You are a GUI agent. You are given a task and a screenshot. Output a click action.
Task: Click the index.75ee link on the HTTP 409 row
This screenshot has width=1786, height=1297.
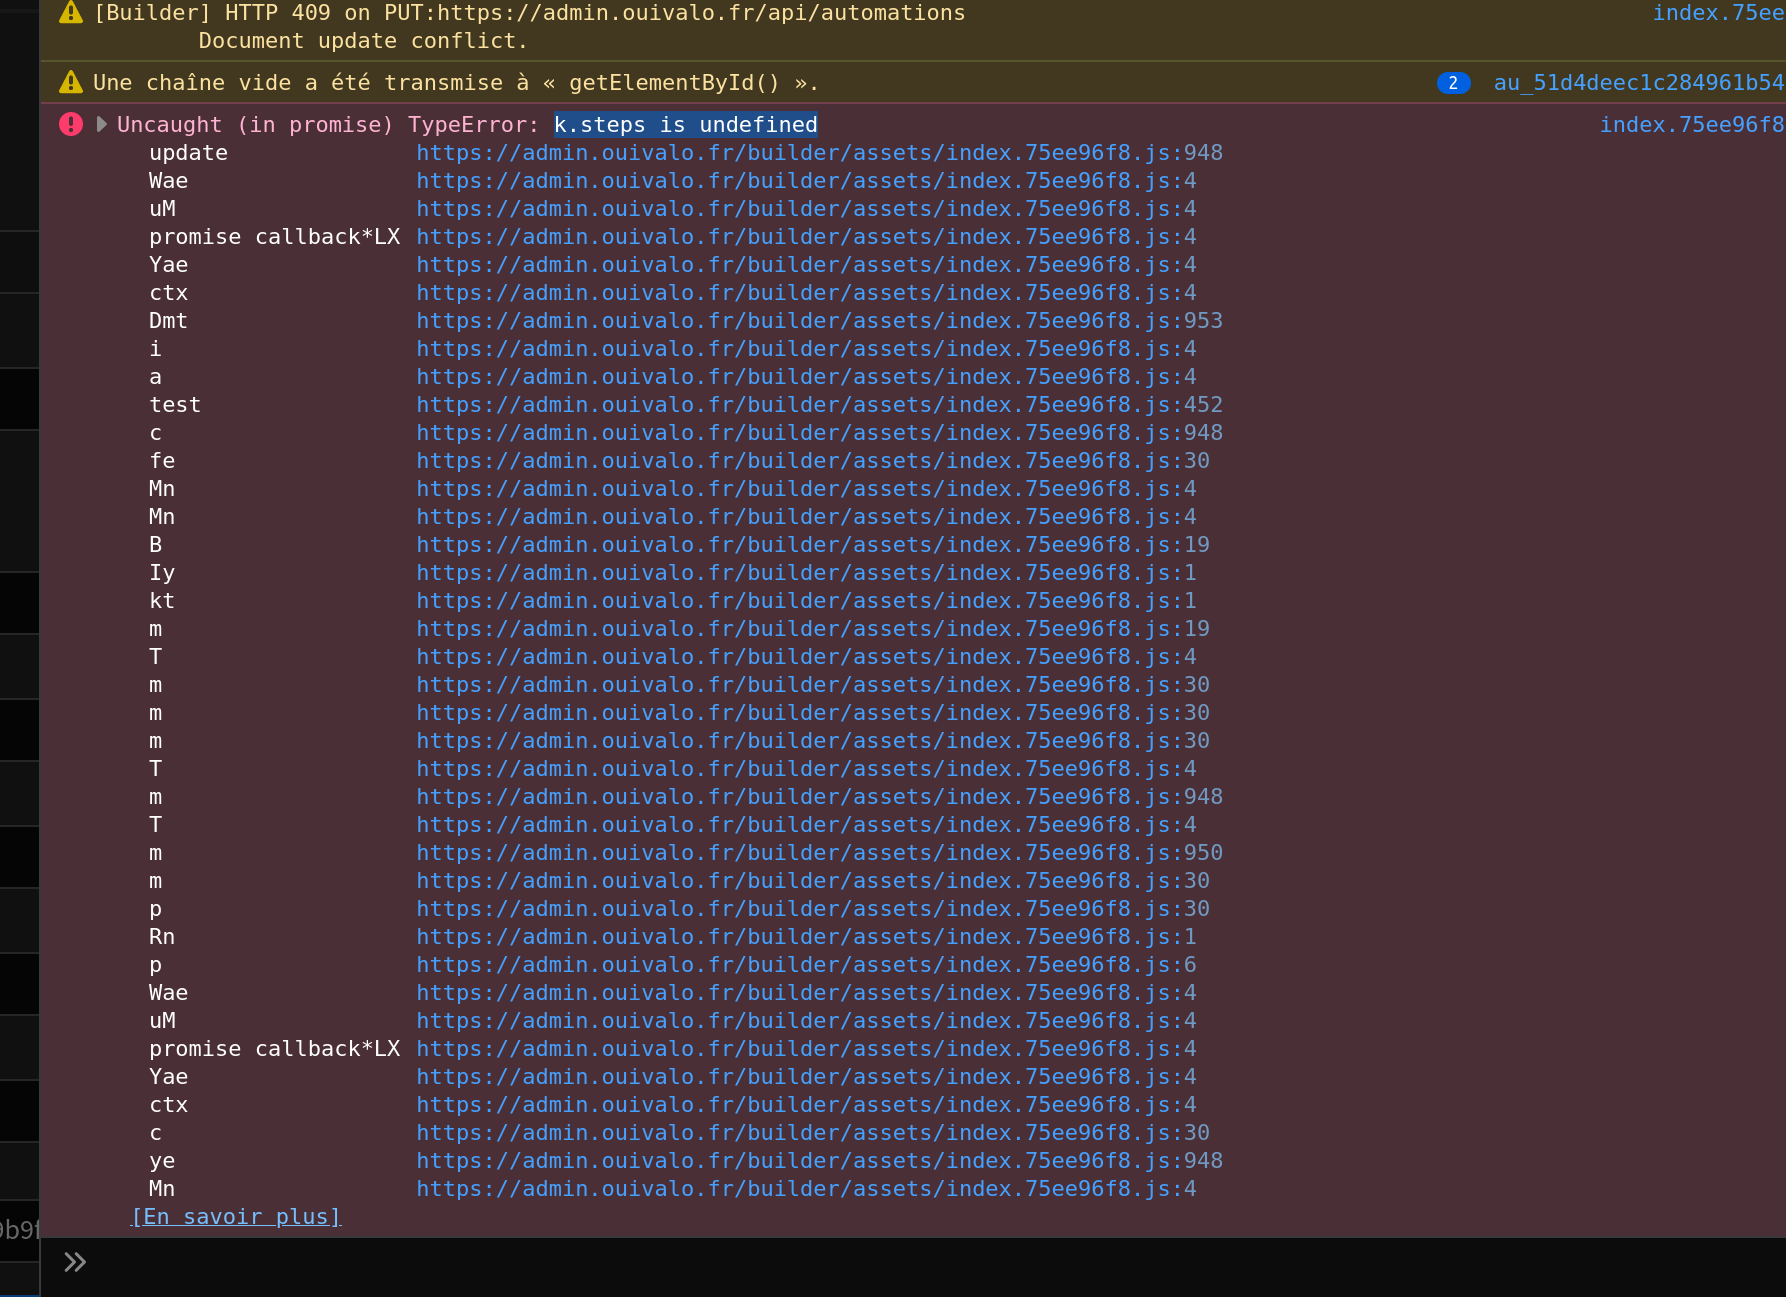1718,12
